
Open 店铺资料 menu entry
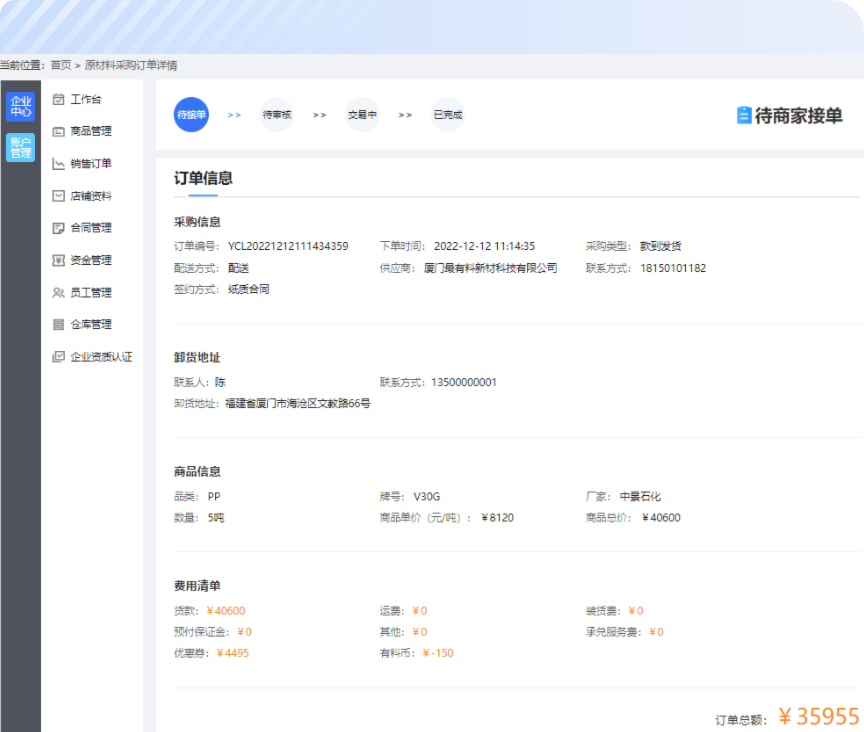[91, 196]
